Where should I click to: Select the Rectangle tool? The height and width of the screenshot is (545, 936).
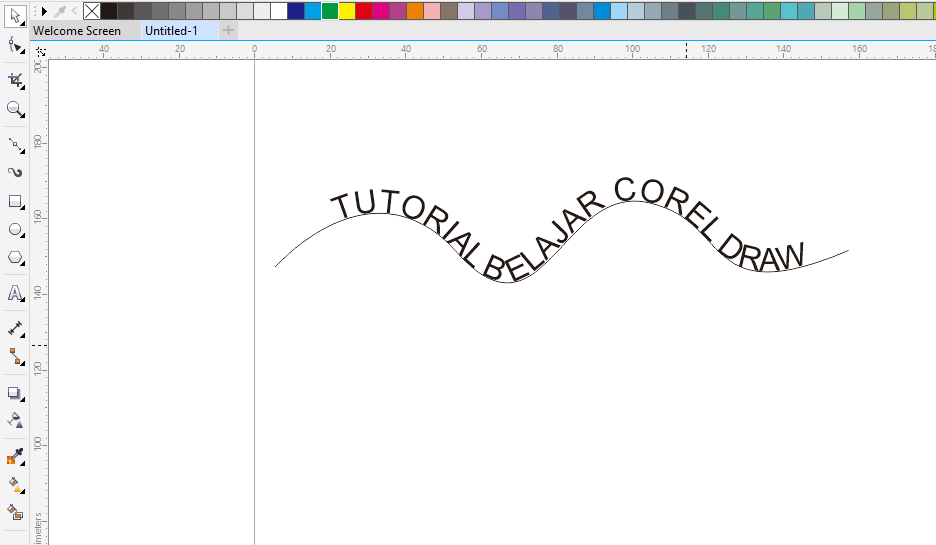coord(15,201)
